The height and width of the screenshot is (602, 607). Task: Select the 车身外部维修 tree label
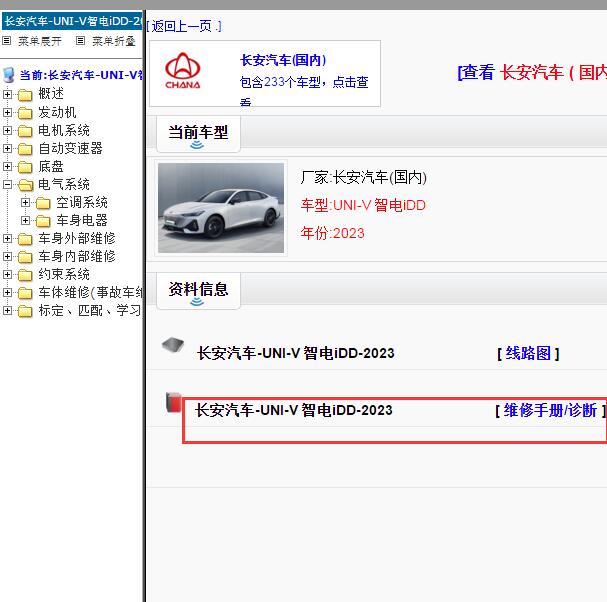point(77,238)
